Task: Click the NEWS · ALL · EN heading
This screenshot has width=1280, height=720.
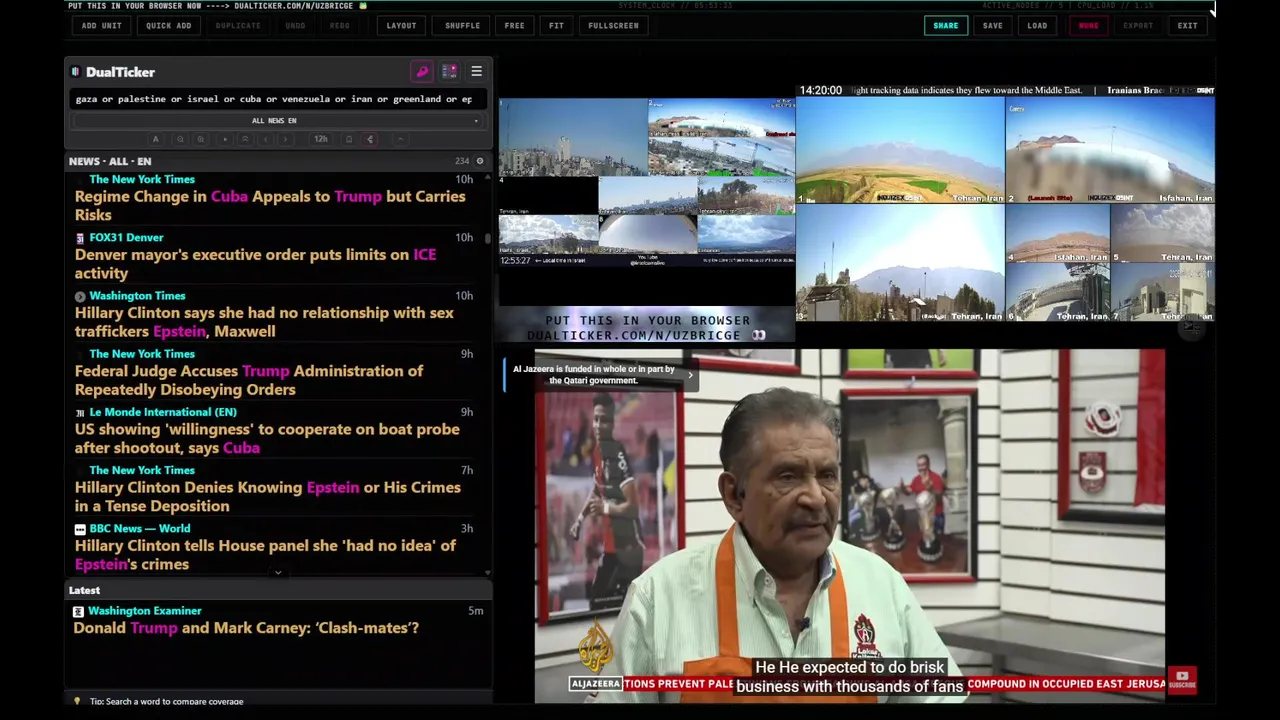Action: (110, 161)
